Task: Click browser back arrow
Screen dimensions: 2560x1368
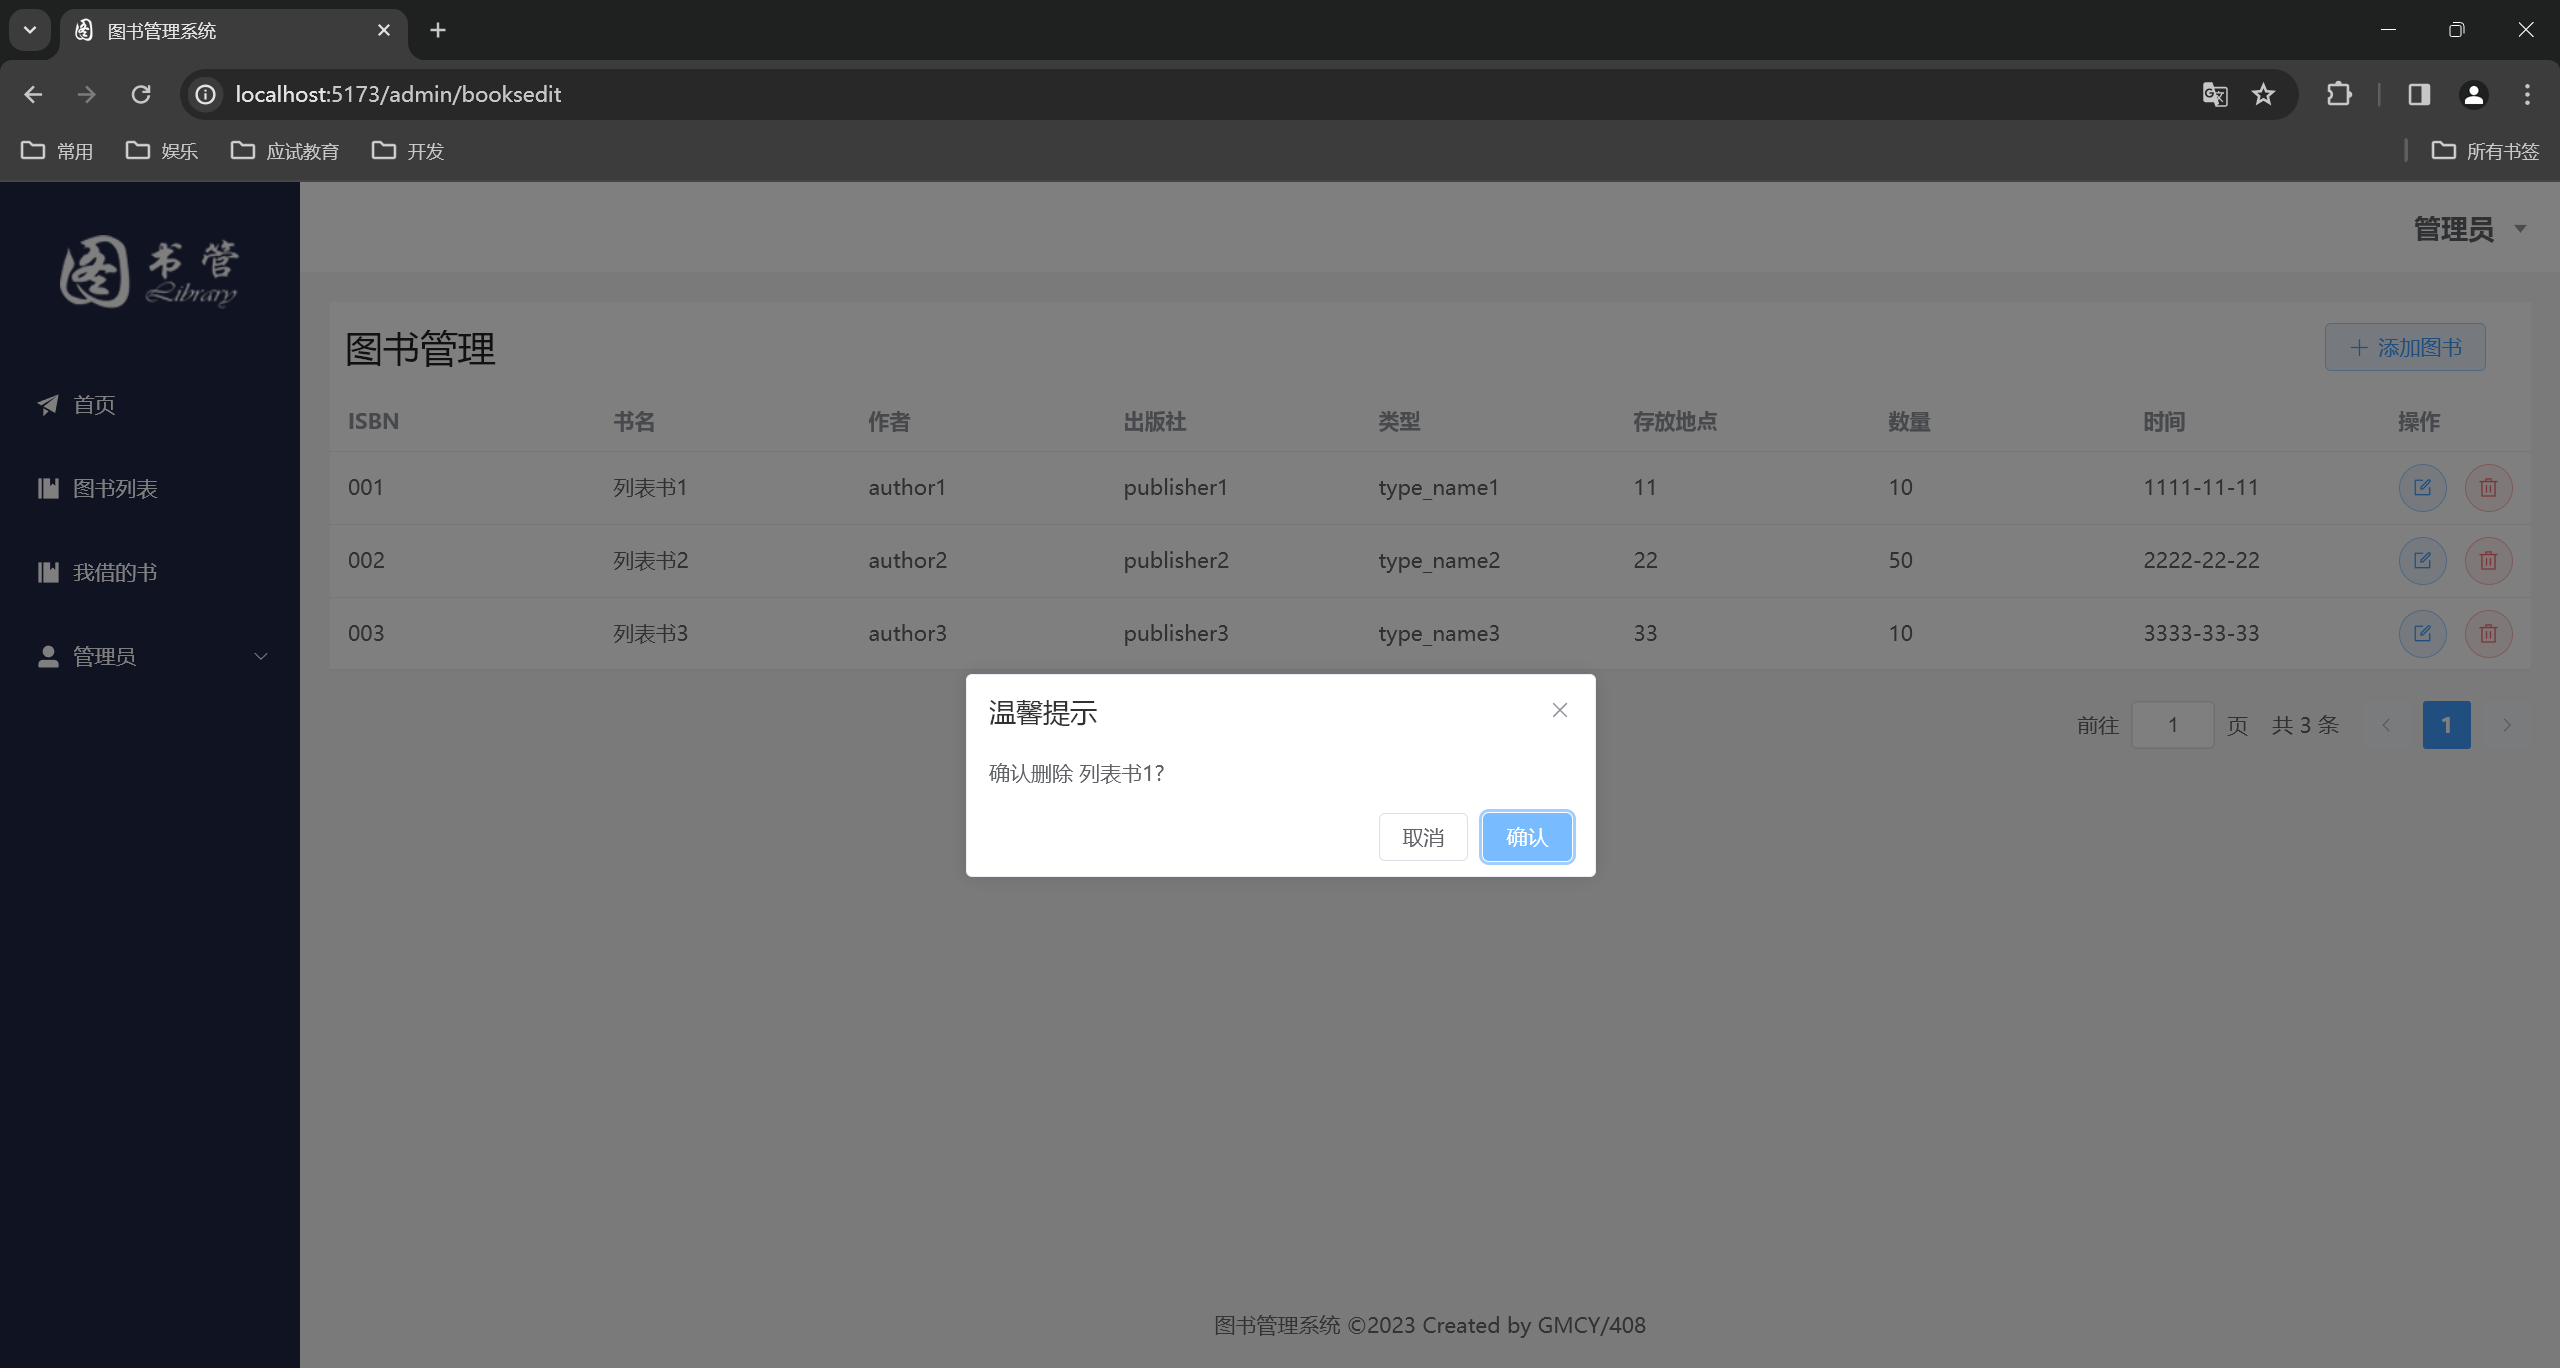Action: point(33,94)
